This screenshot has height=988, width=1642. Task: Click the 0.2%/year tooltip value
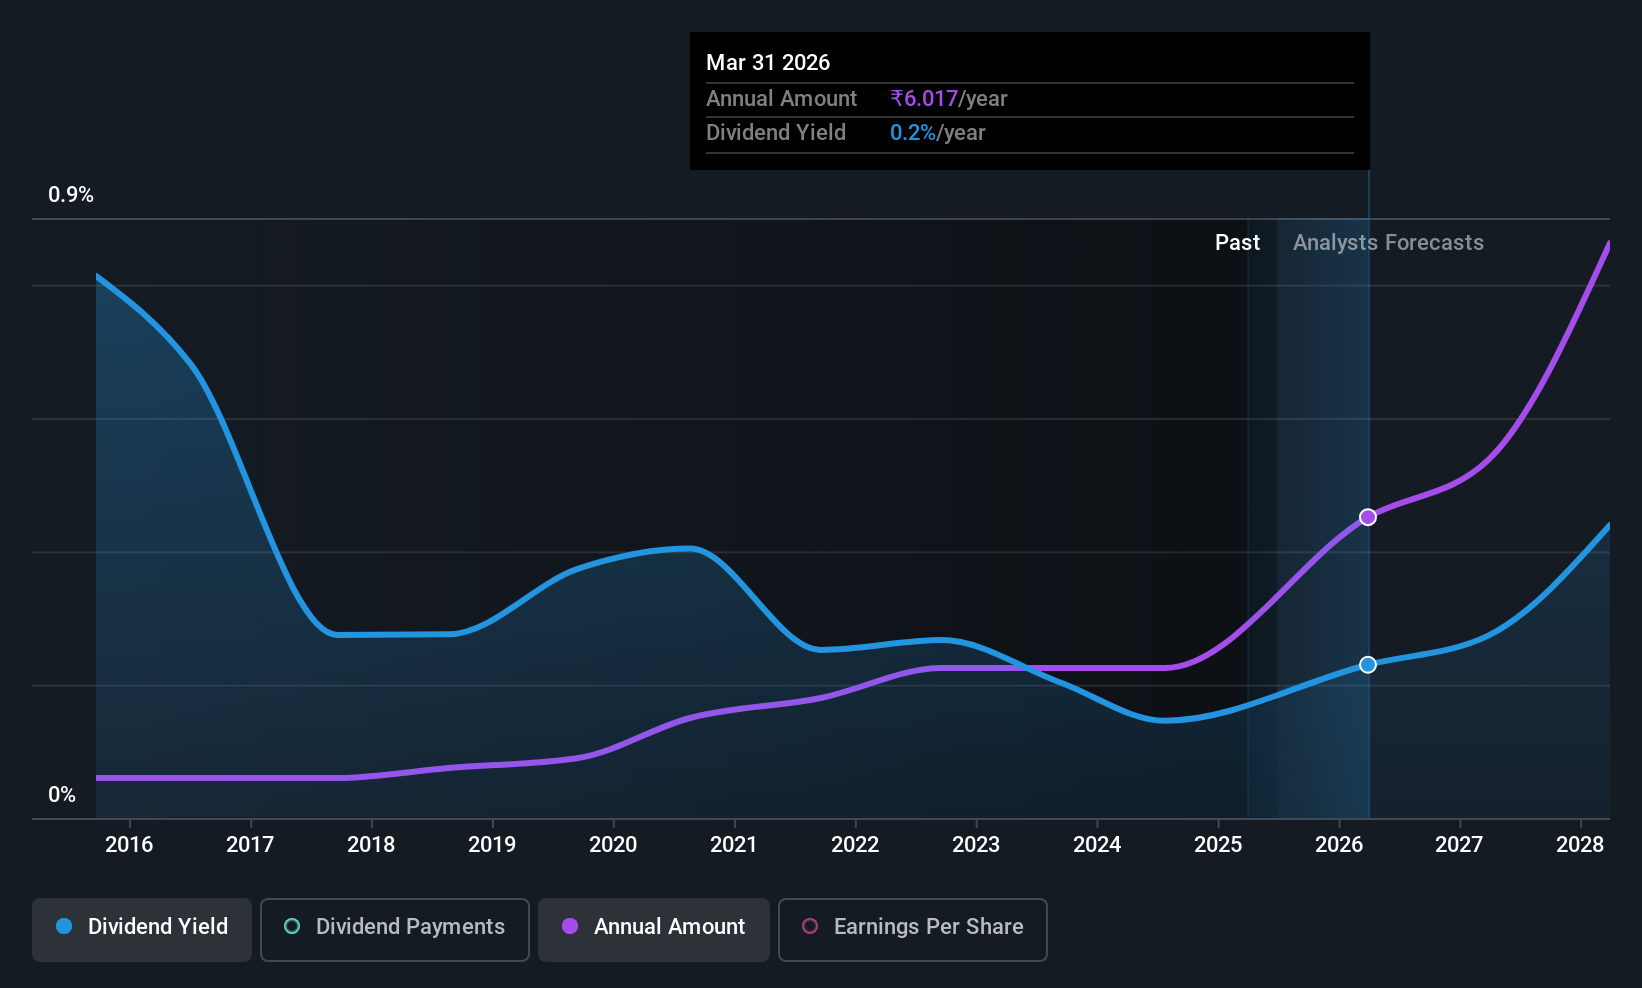(x=938, y=133)
